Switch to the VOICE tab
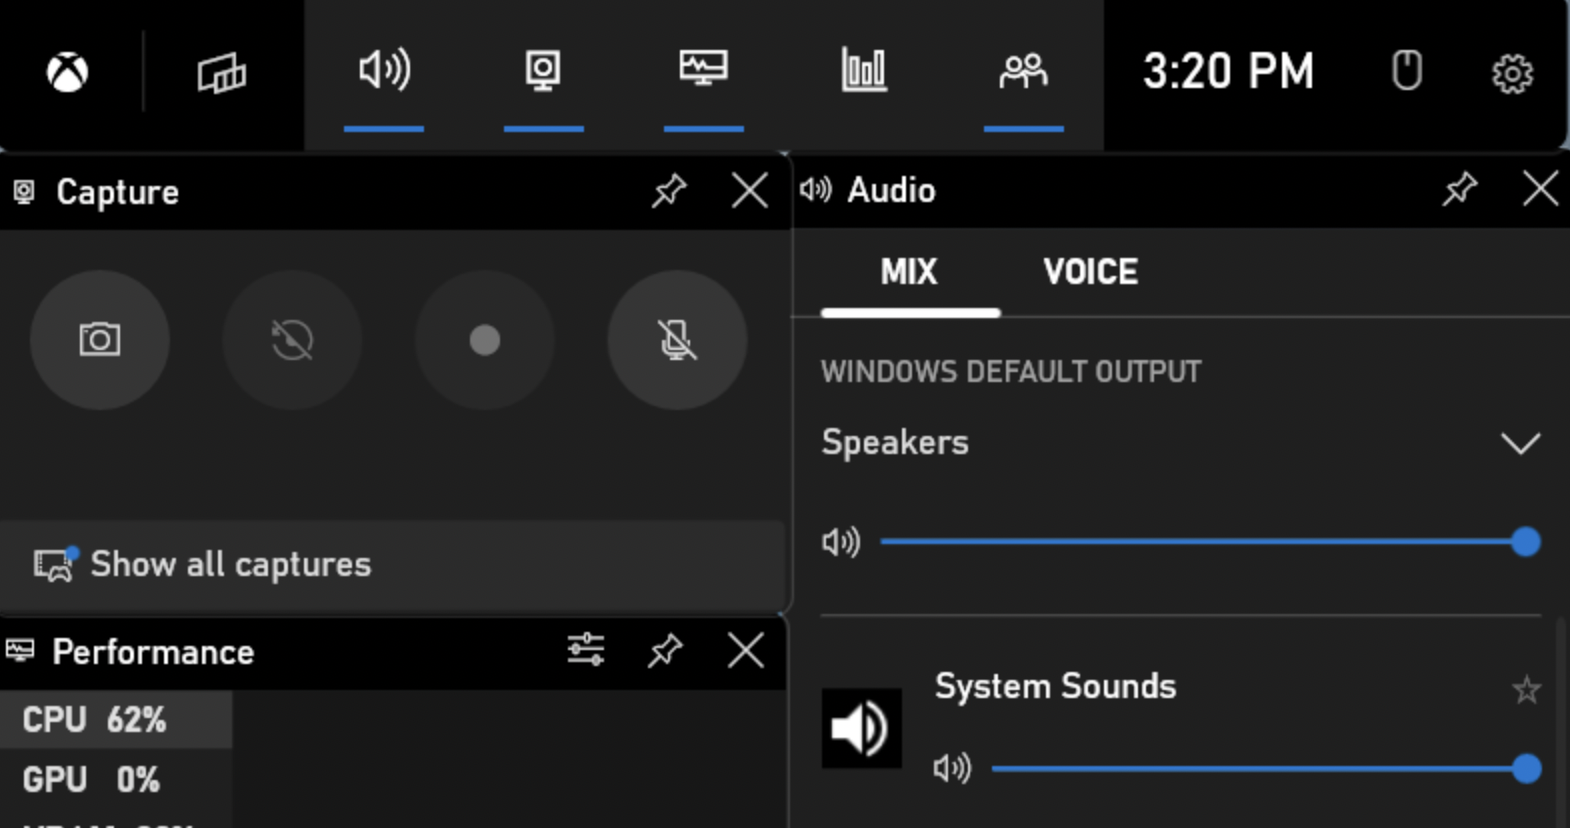This screenshot has width=1570, height=828. point(1090,272)
